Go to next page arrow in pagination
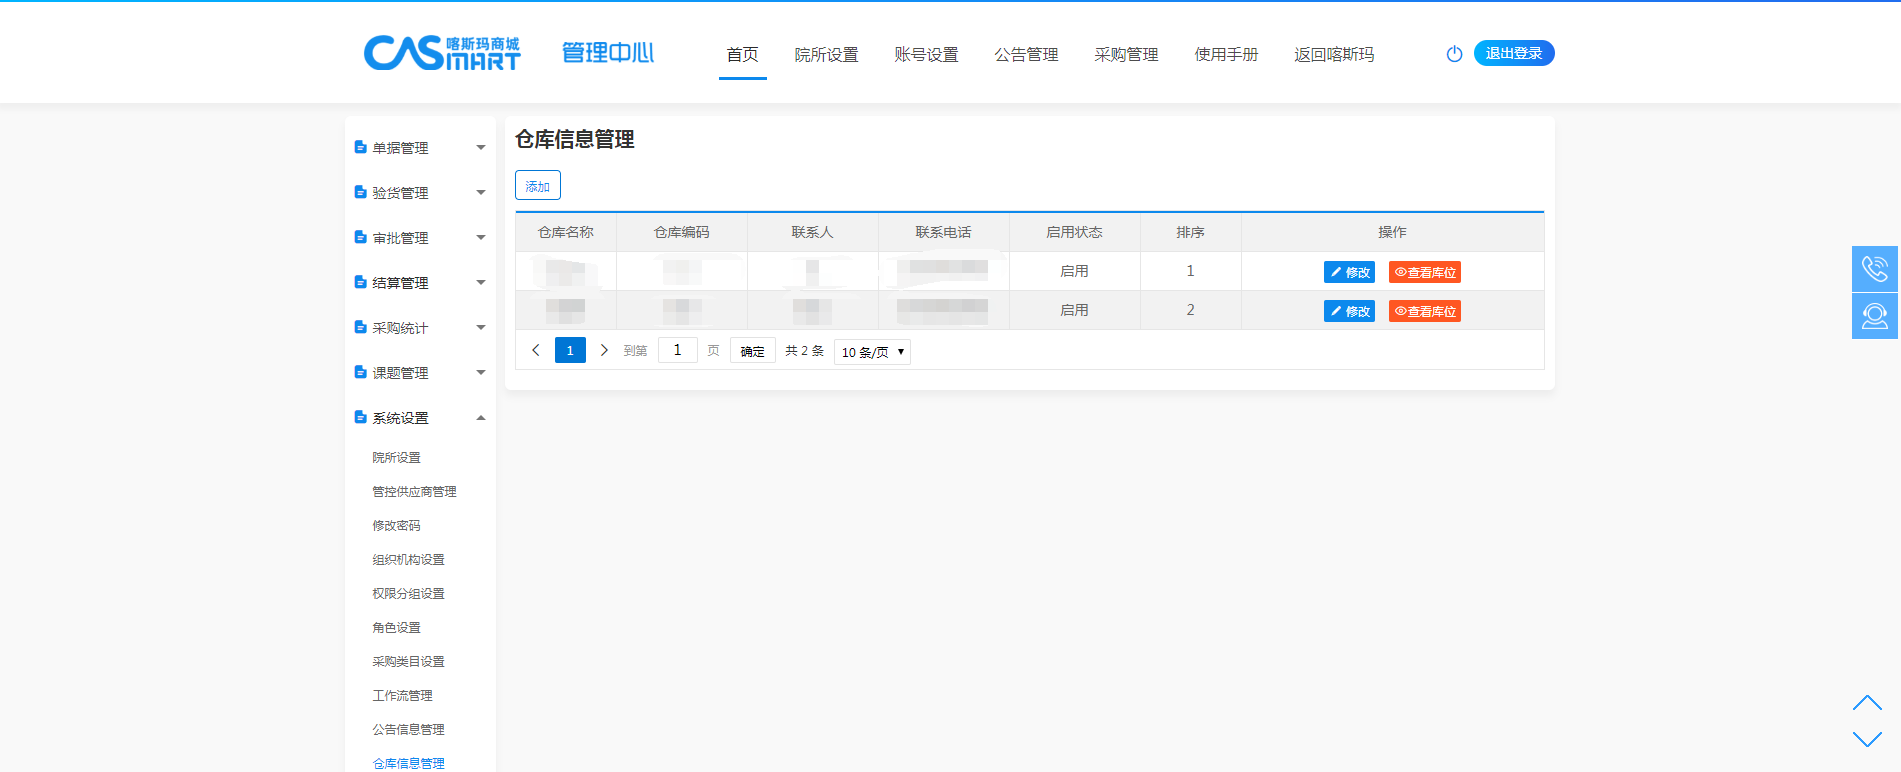This screenshot has width=1901, height=772. (604, 350)
